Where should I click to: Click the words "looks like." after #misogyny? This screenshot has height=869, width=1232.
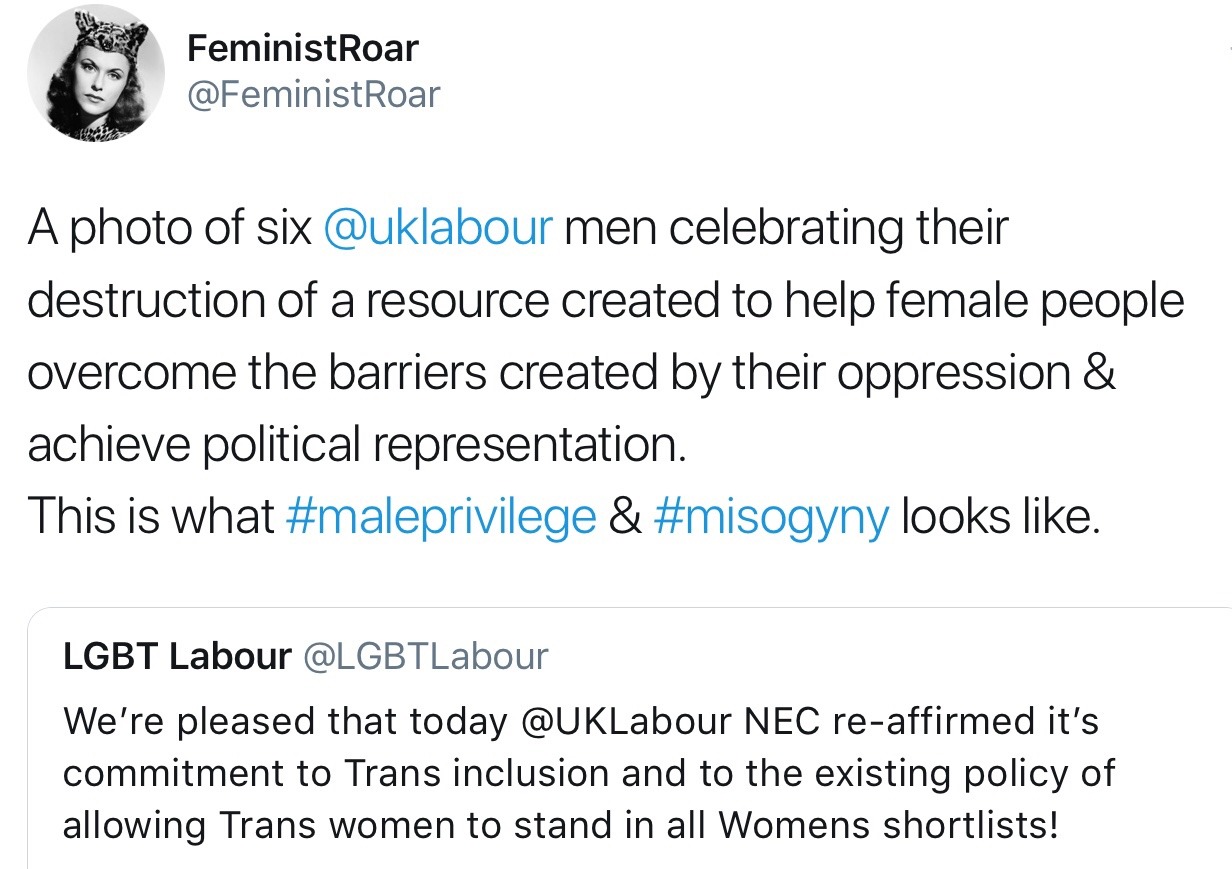1000,516
